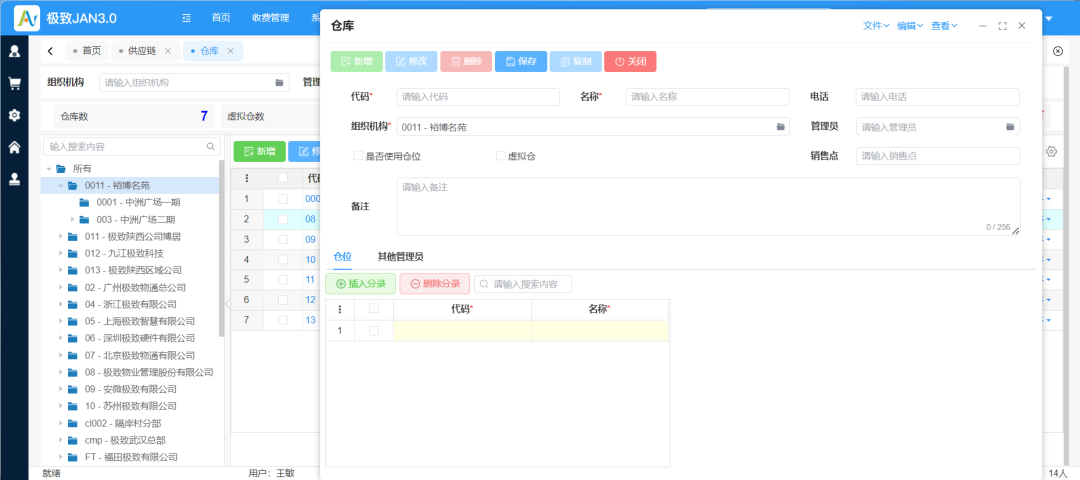Viewport: 1080px width, 480px height.
Task: Click column menu dots in 仓位 grid header
Action: (x=340, y=309)
